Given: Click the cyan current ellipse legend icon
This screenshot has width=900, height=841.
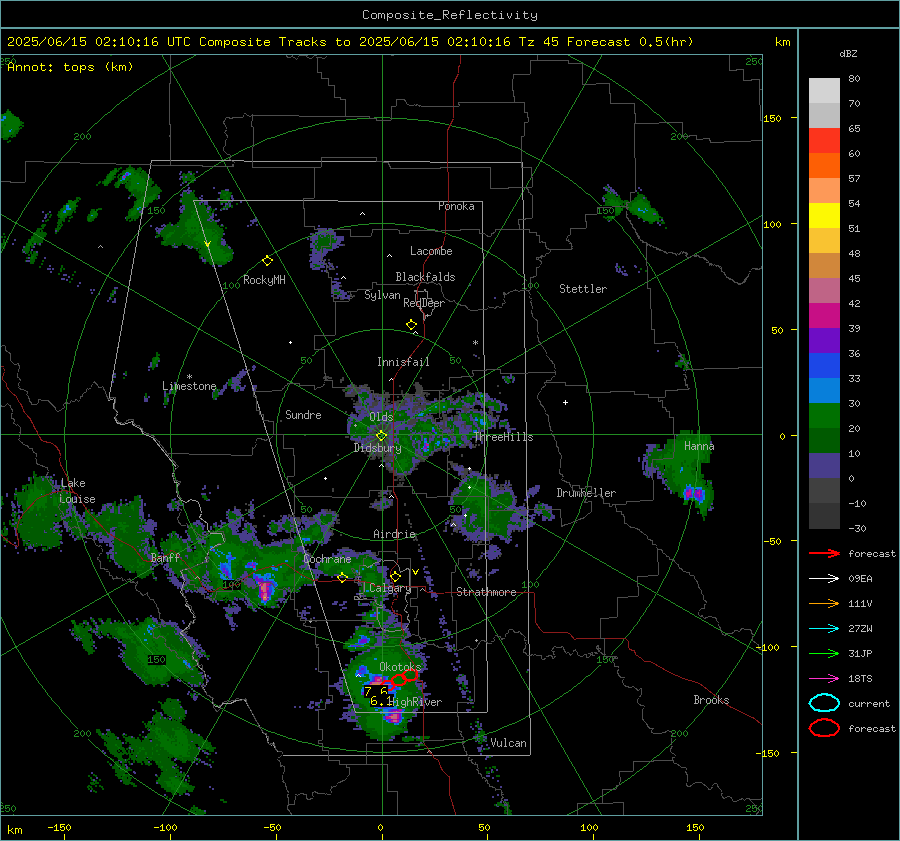Looking at the screenshot, I should click(824, 703).
